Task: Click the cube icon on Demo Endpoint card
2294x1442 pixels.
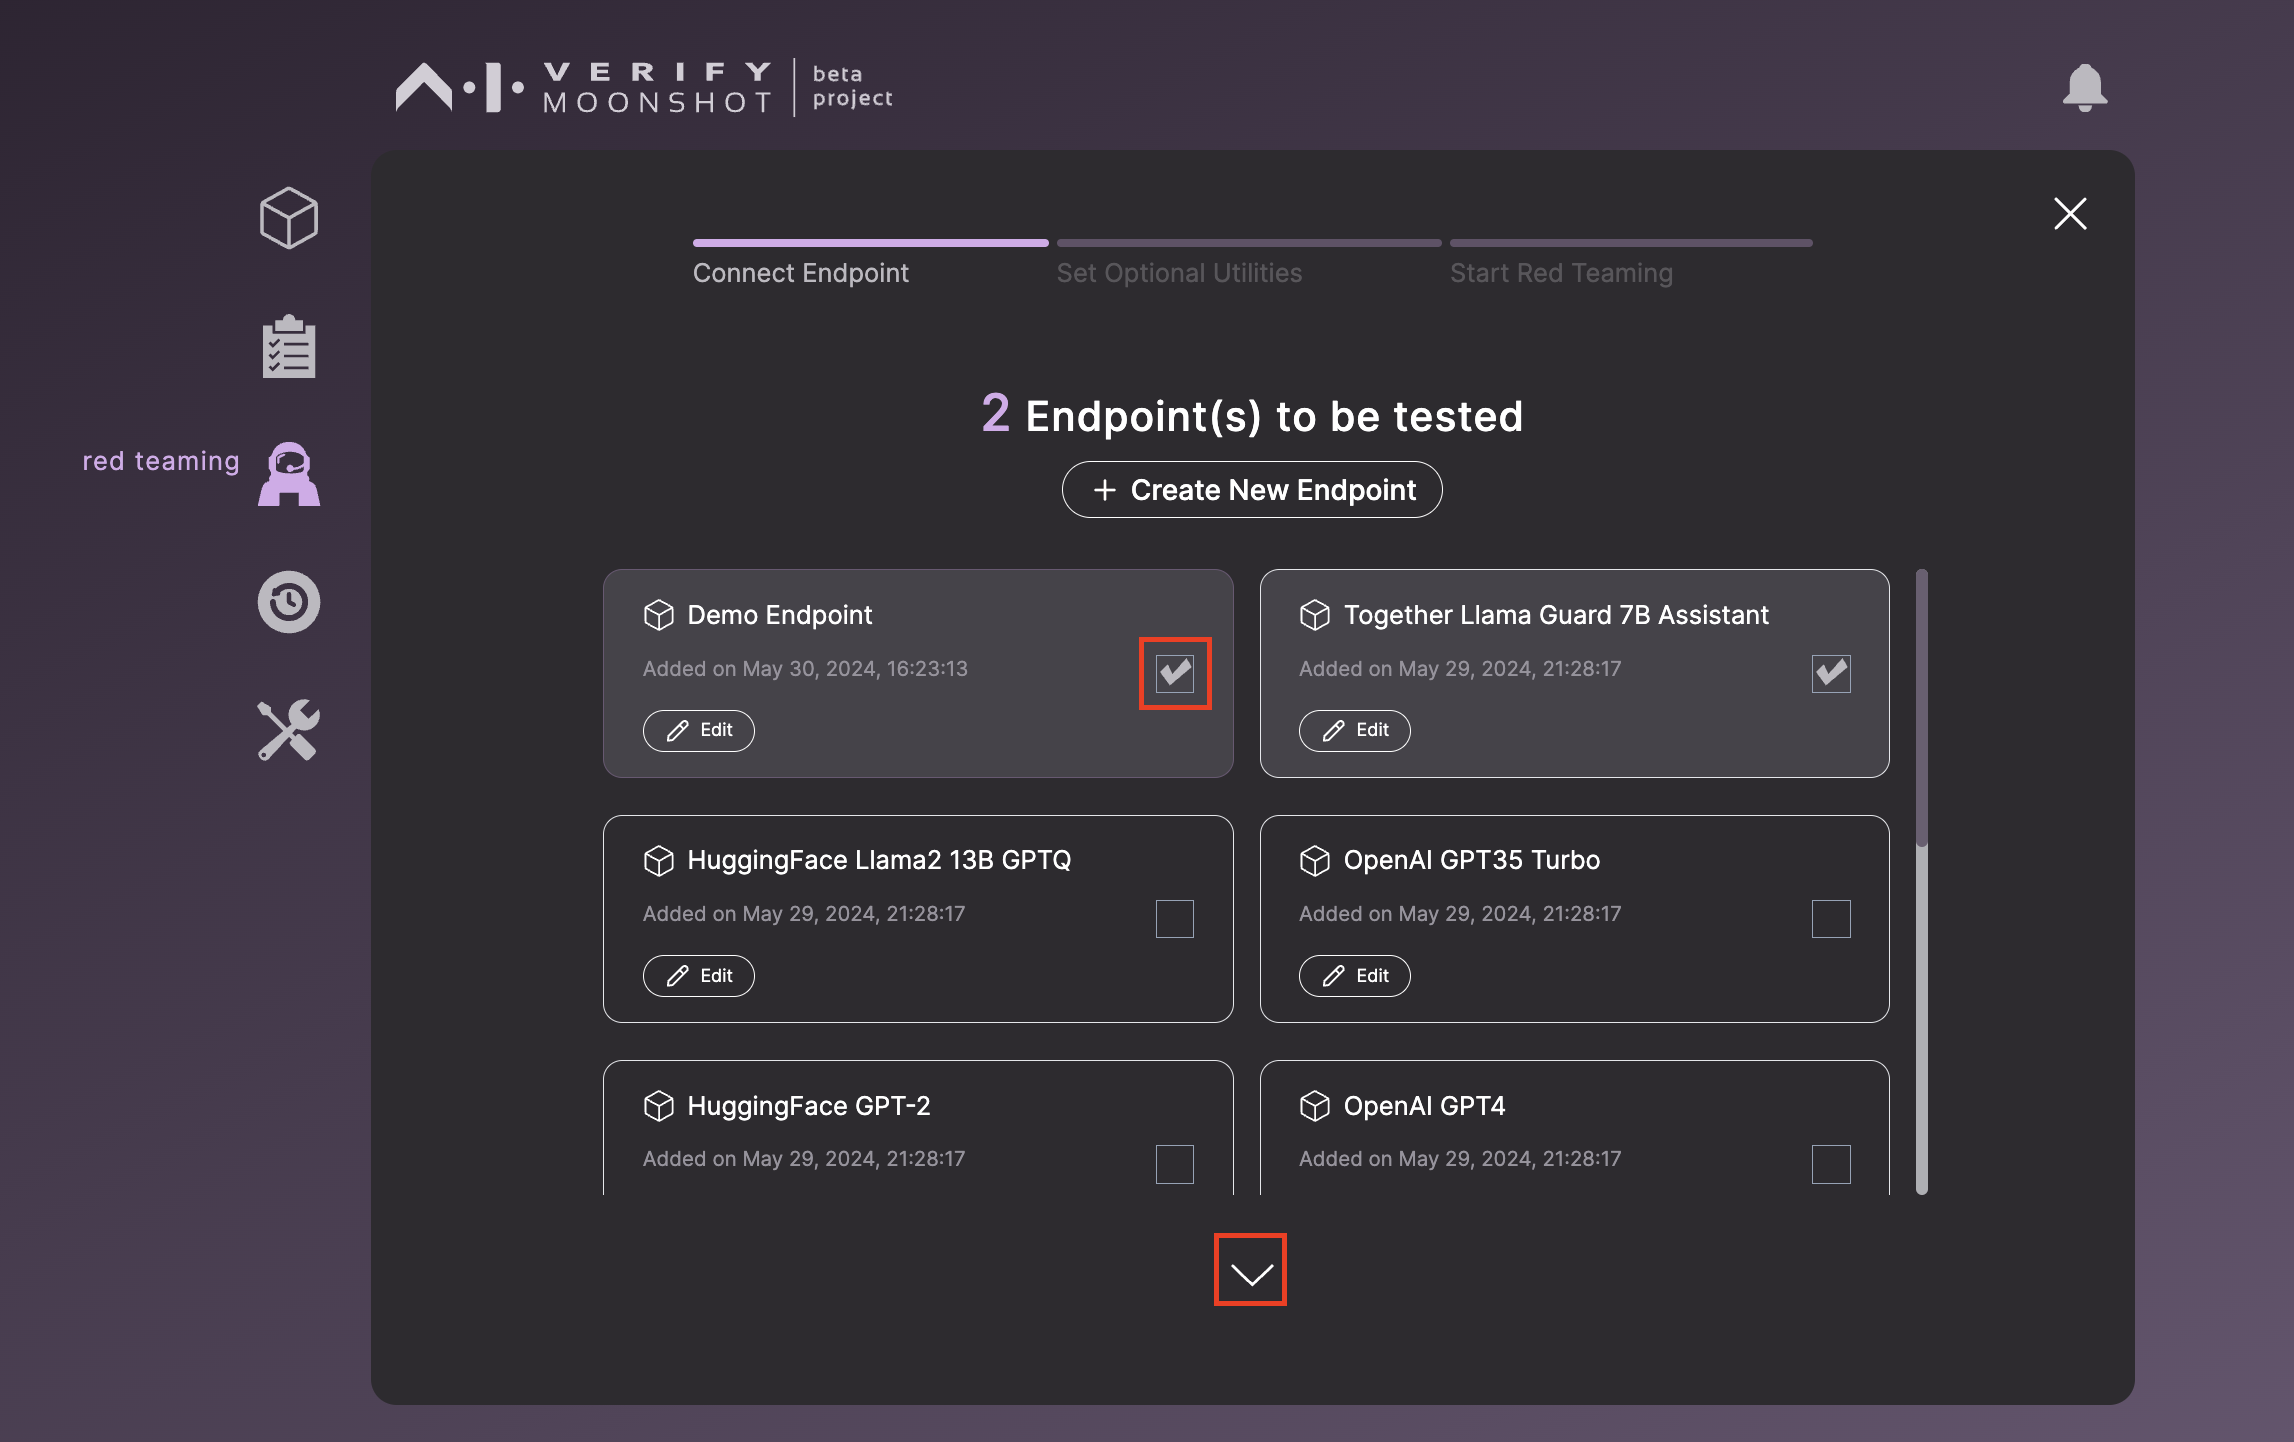Action: [x=659, y=615]
